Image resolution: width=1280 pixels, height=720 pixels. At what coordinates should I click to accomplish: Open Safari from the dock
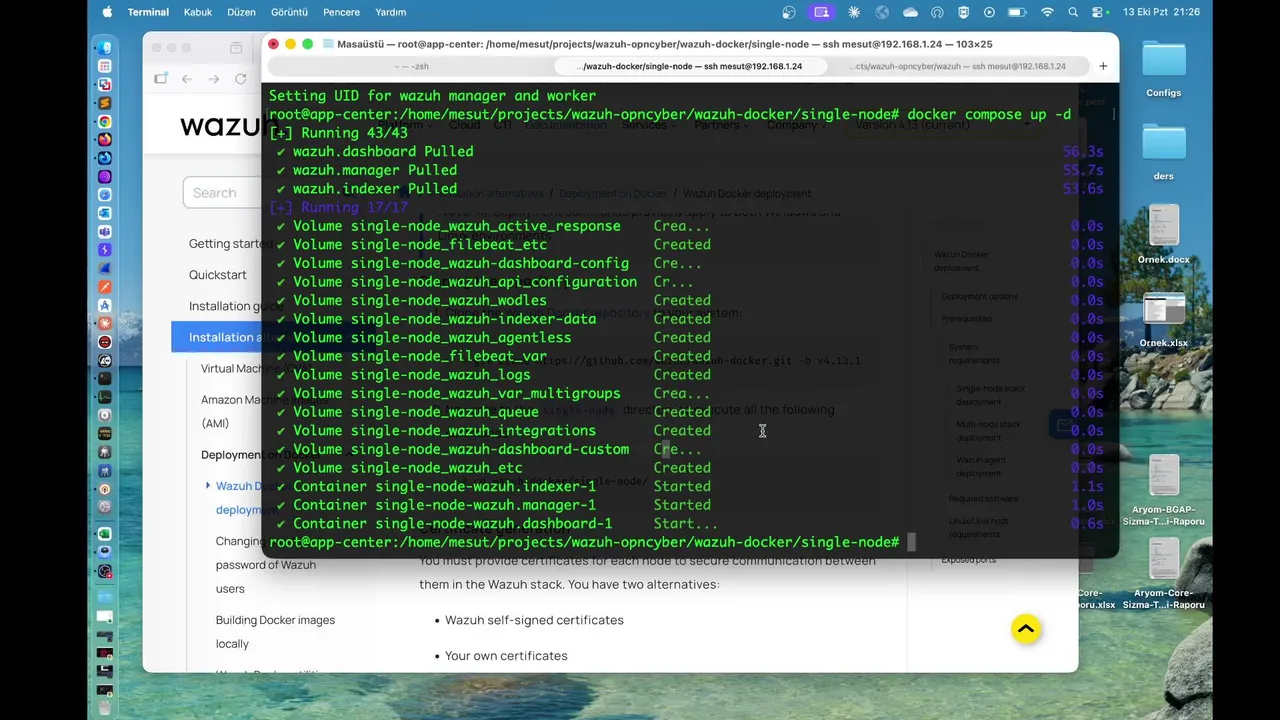click(105, 196)
